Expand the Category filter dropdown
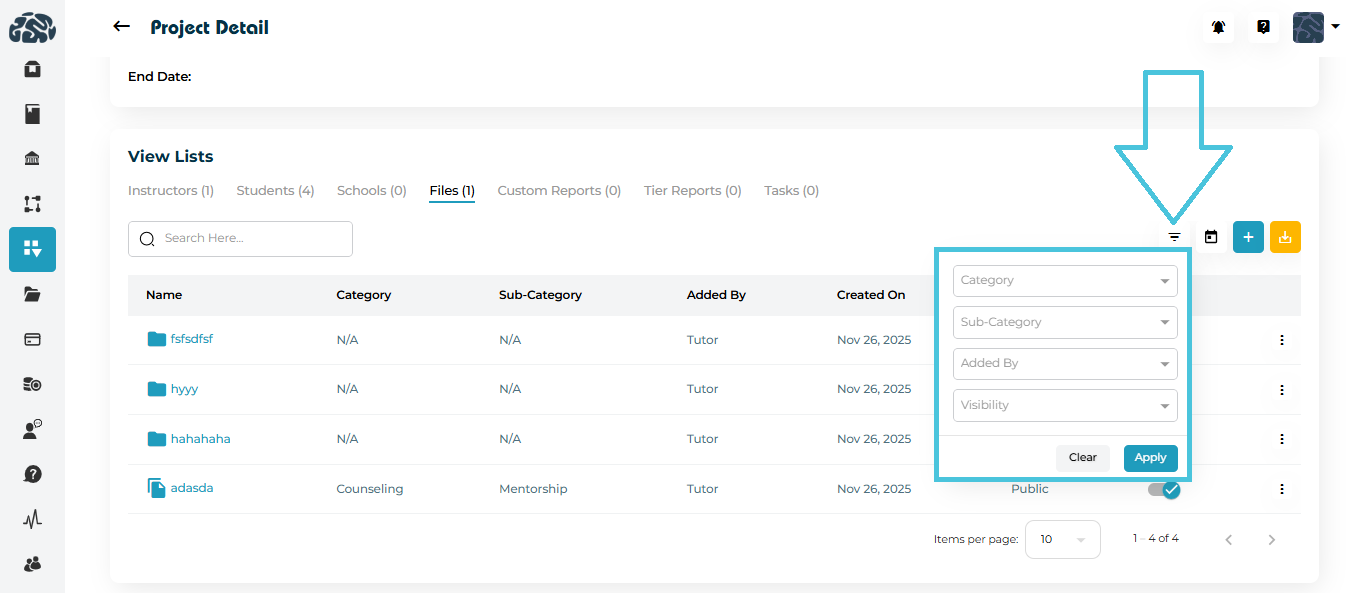Image resolution: width=1359 pixels, height=593 pixels. pyautogui.click(x=1065, y=281)
